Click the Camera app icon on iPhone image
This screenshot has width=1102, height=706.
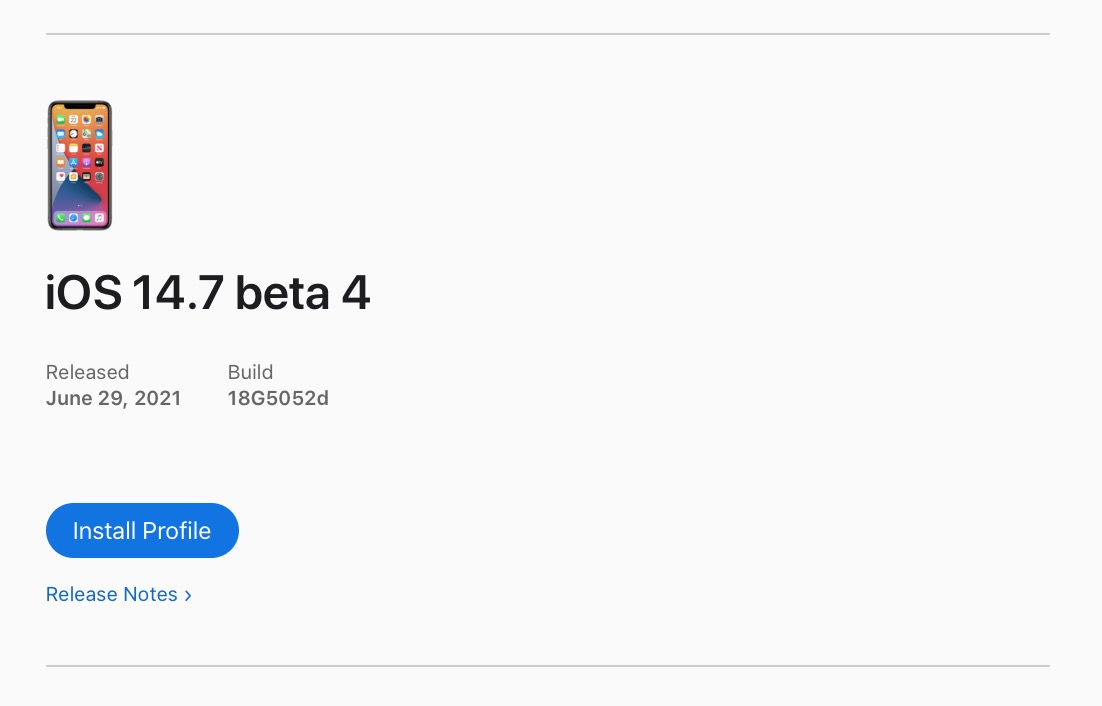pyautogui.click(x=99, y=119)
